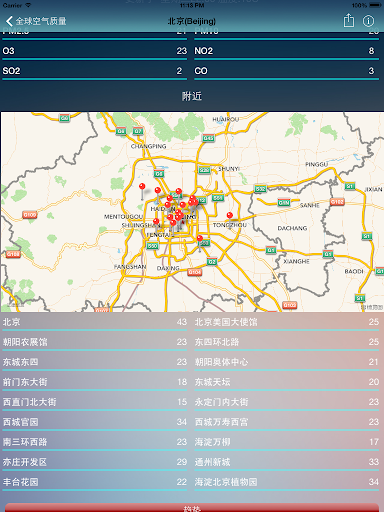Open the 丰台花园 station row
This screenshot has width=384, height=512.
pos(95,482)
